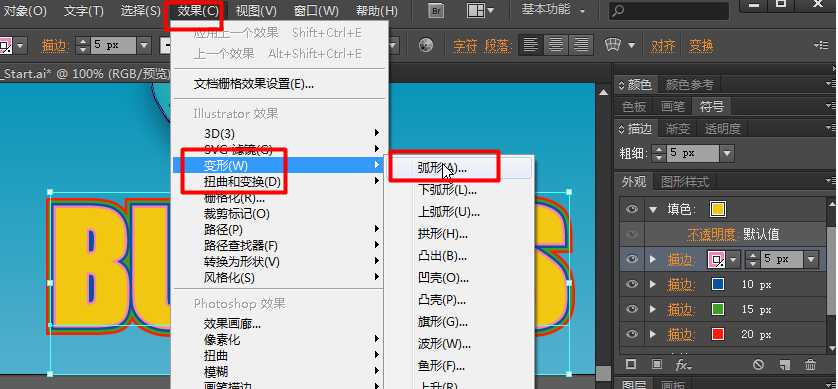The height and width of the screenshot is (389, 838).
Task: Open the 段落 panel link
Action: coord(497,46)
